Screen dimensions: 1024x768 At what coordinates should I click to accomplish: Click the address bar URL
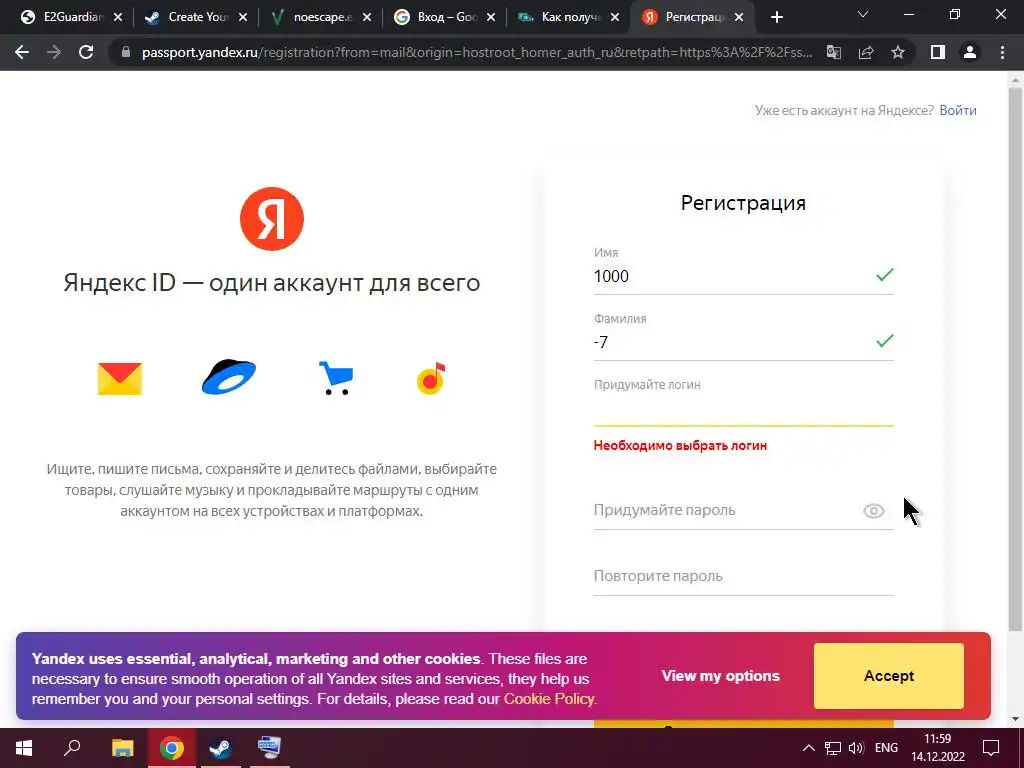click(477, 52)
